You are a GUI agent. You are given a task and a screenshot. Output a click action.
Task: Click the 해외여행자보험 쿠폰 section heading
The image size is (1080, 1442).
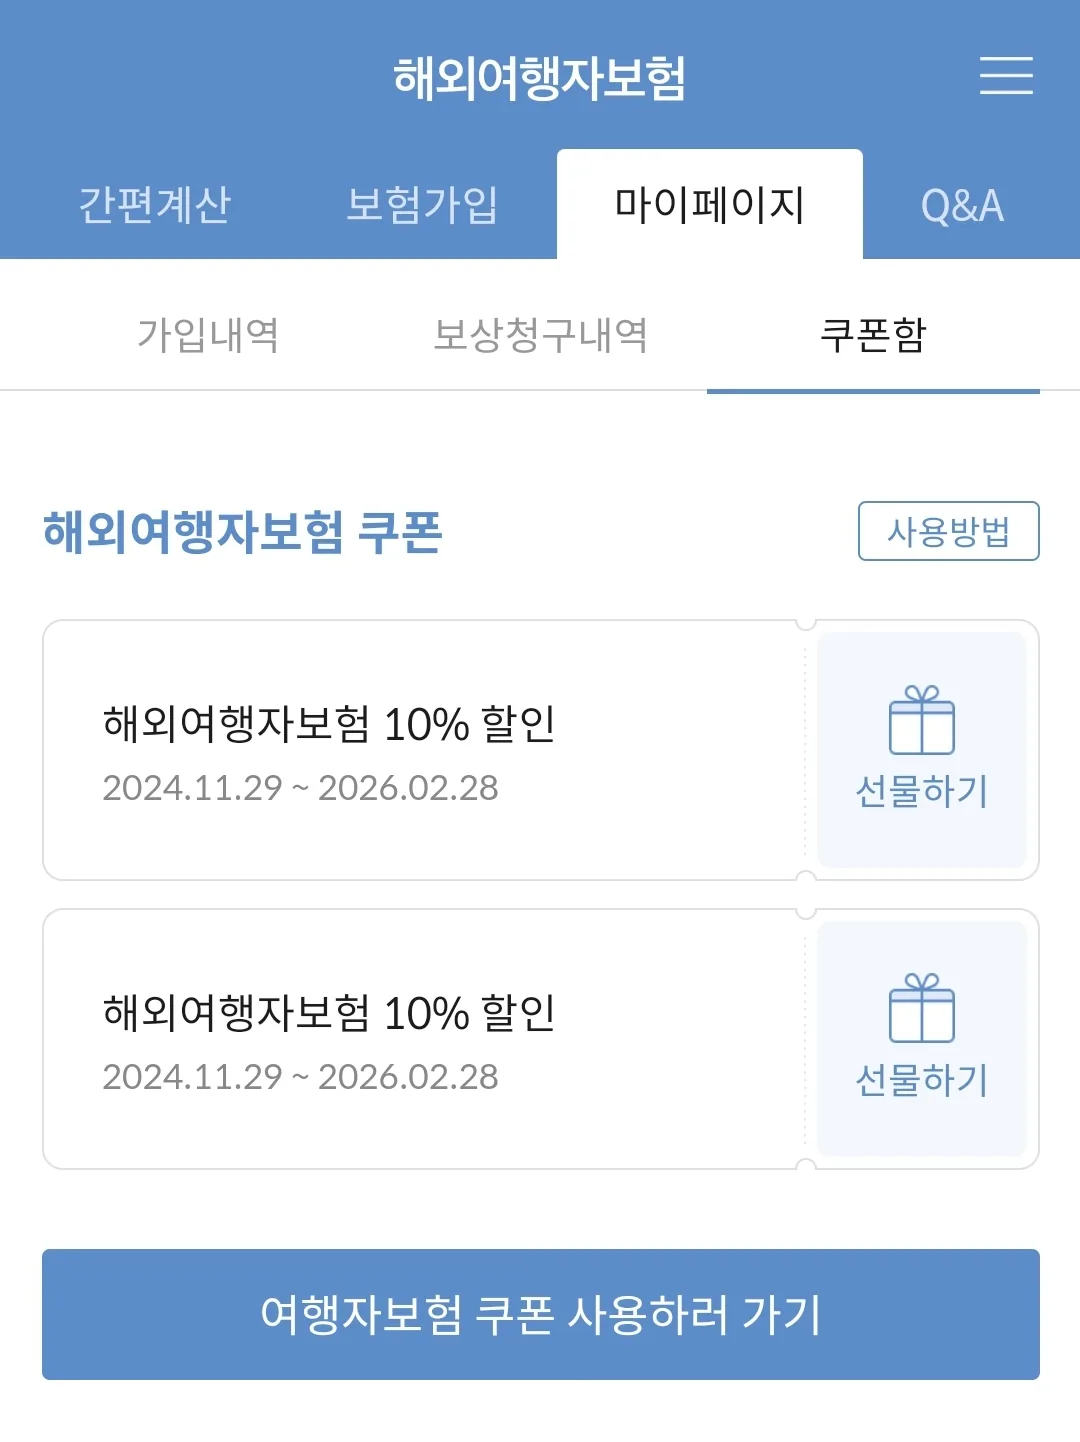tap(243, 531)
